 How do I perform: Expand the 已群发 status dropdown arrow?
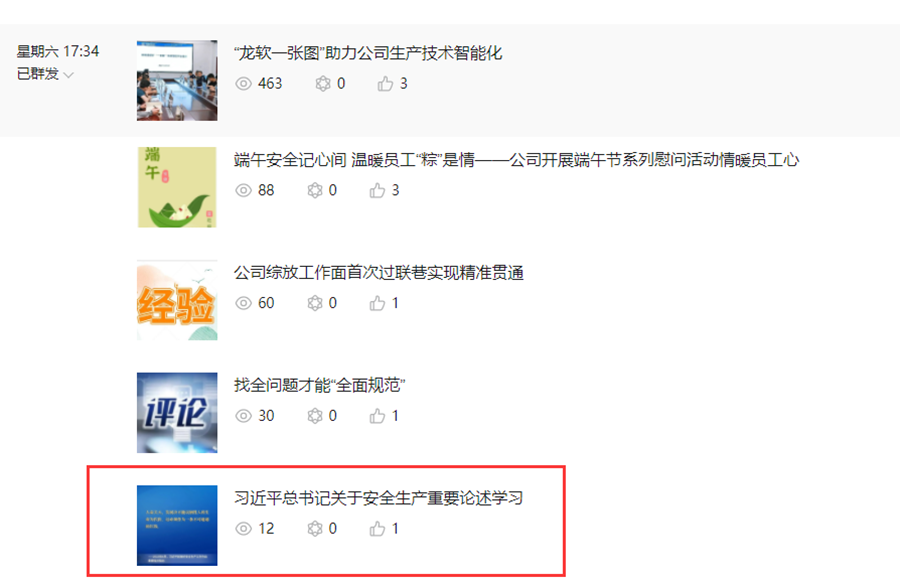(69, 75)
